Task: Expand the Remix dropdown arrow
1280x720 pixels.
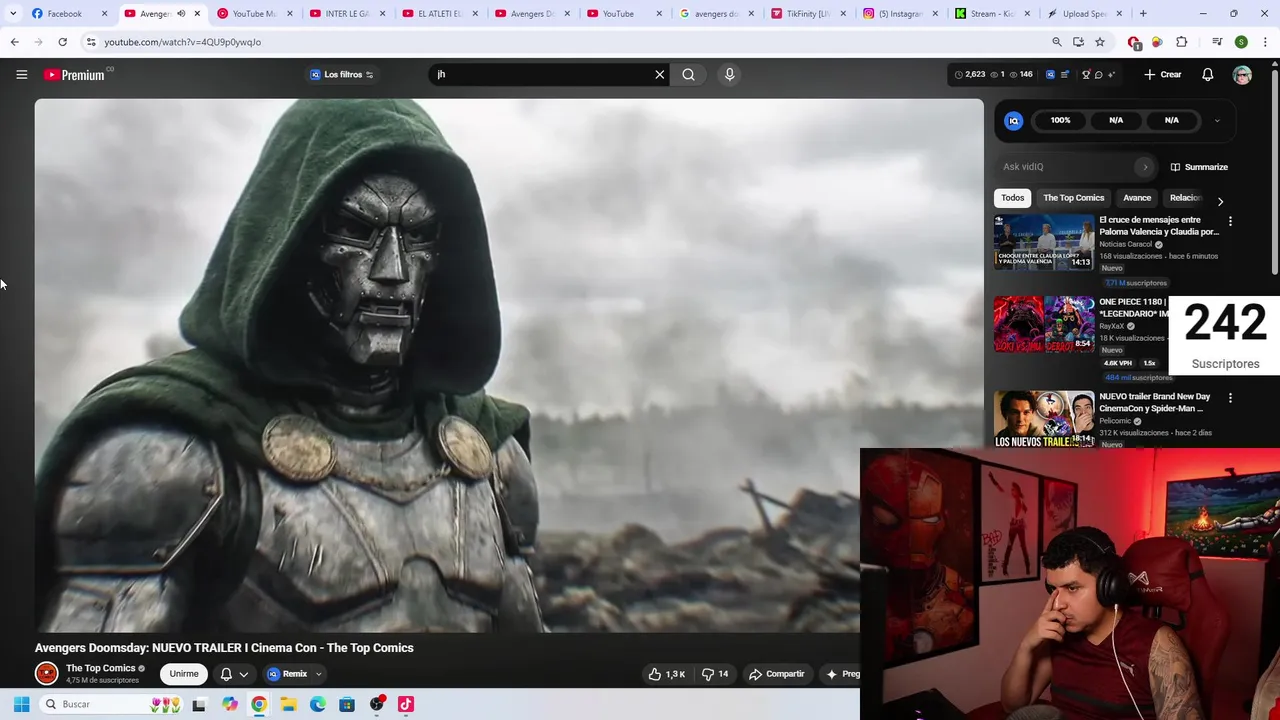Action: (319, 674)
